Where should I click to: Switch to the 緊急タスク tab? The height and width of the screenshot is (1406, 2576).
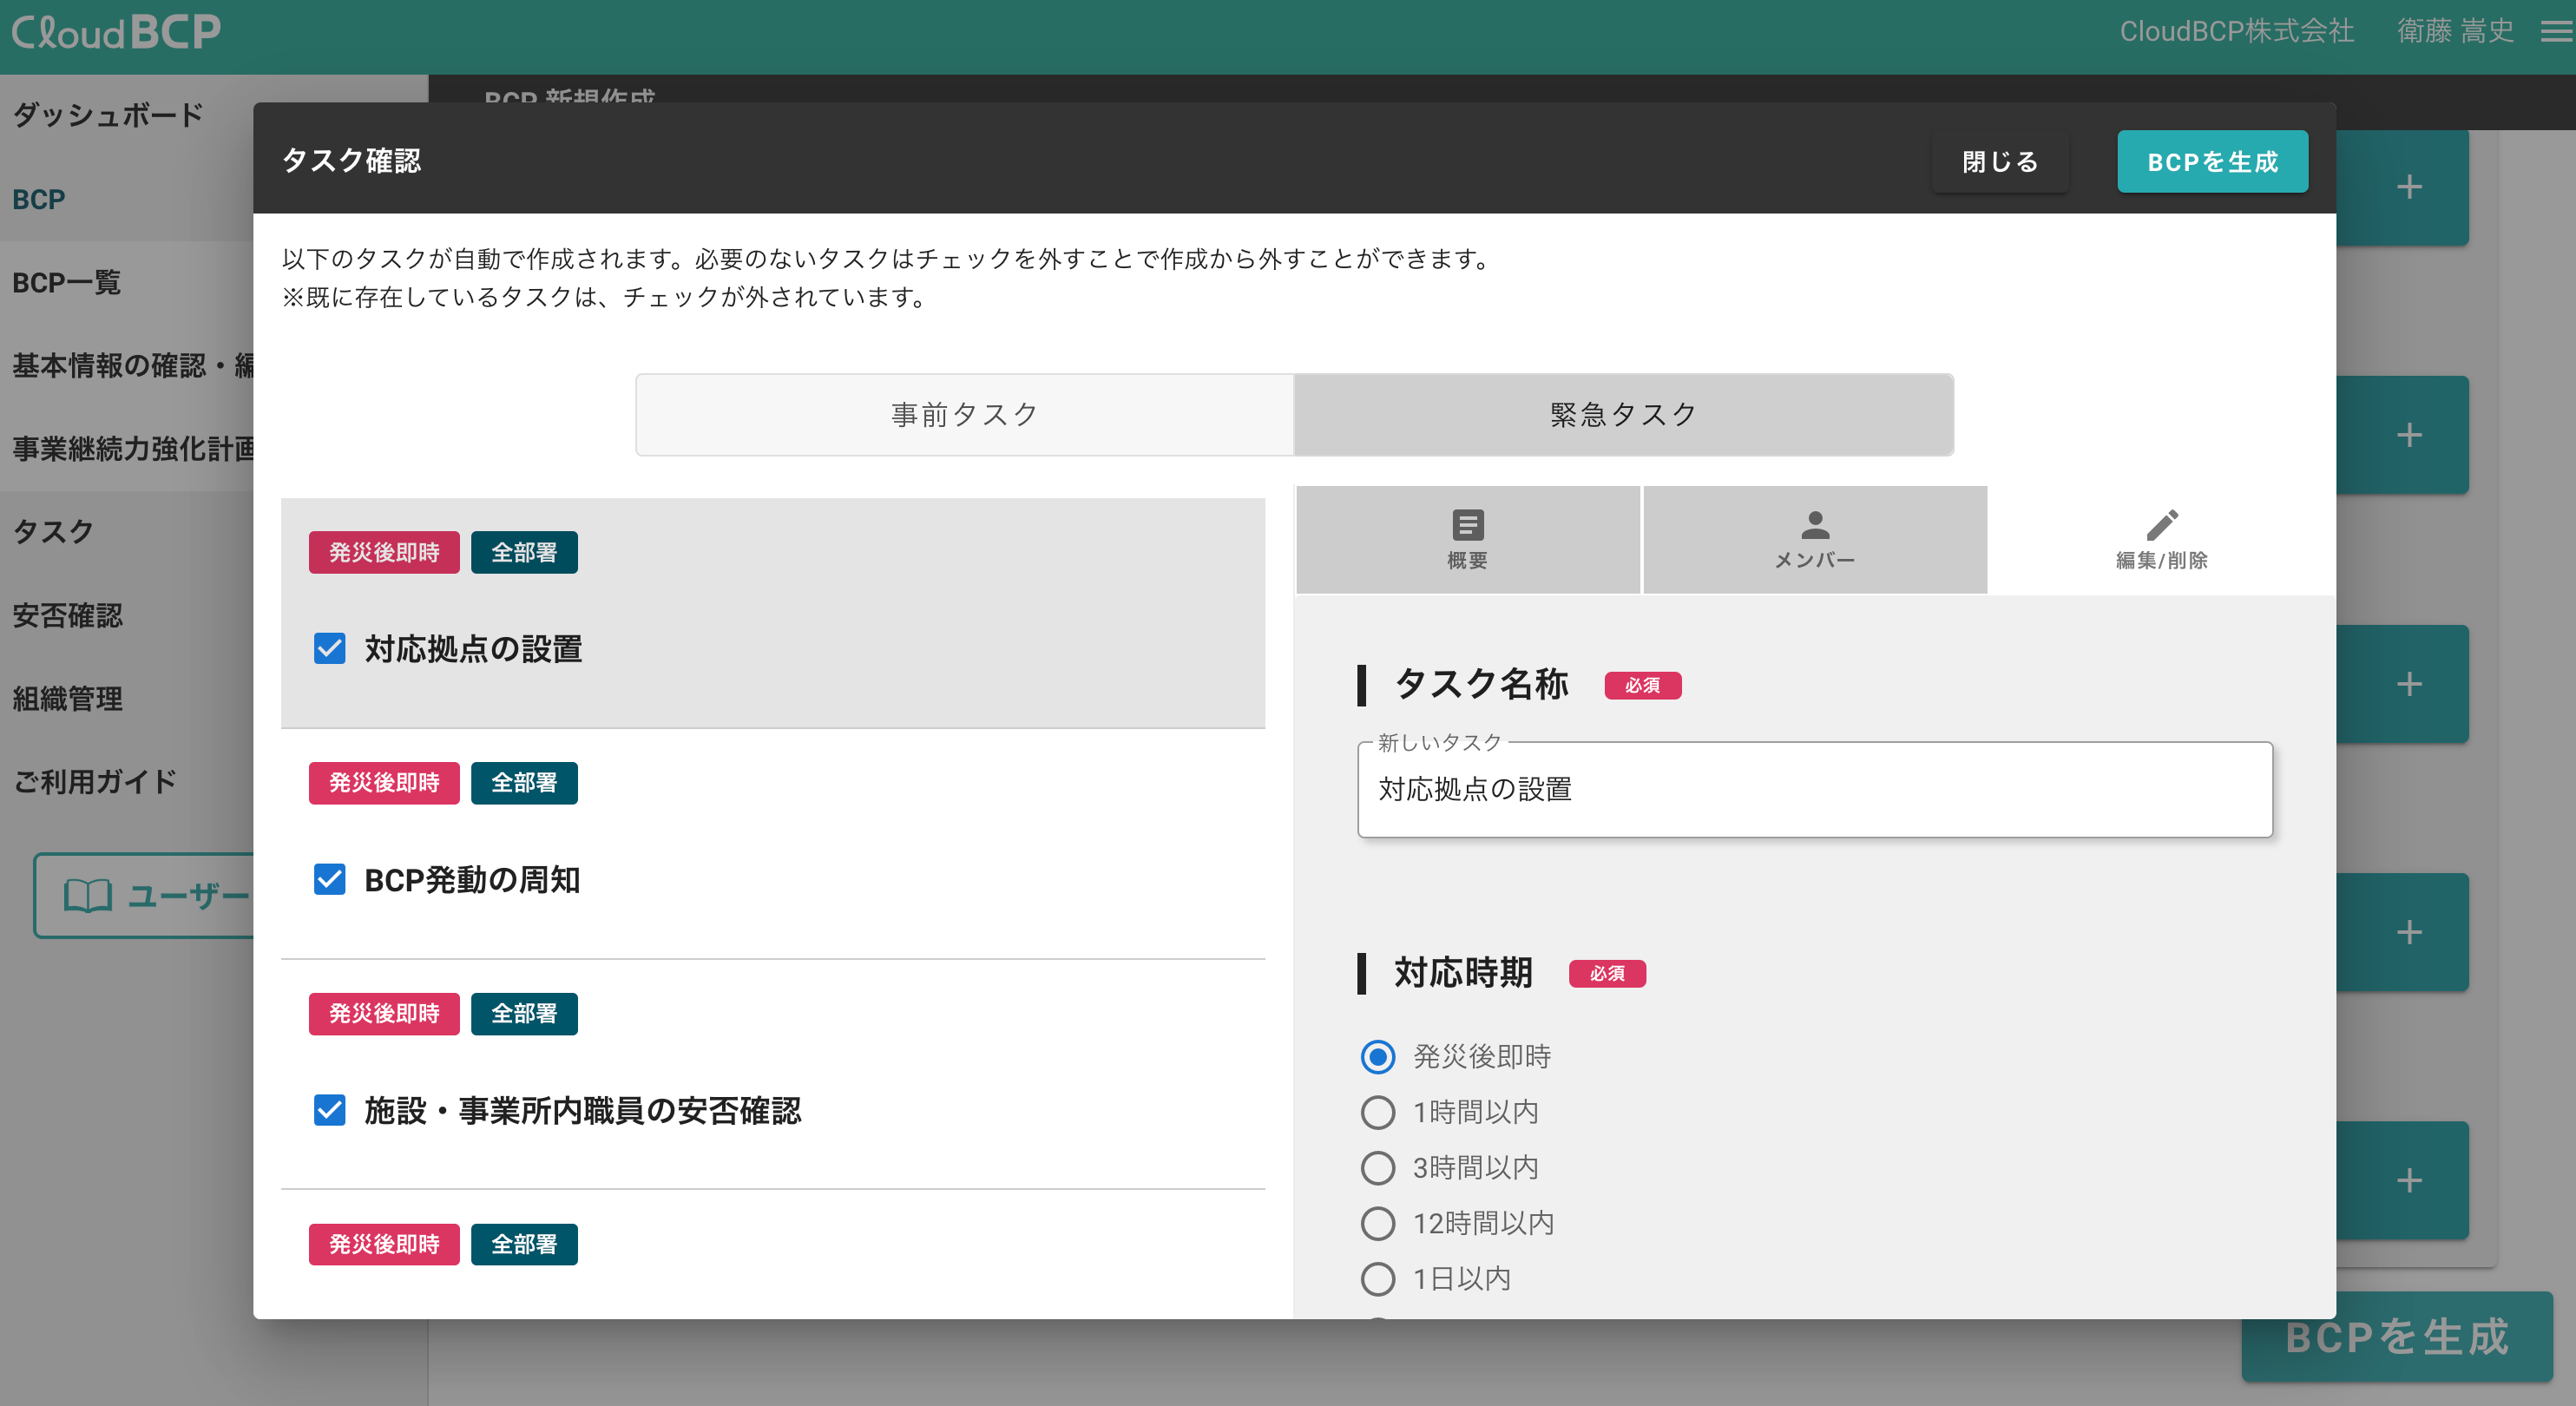[1623, 415]
